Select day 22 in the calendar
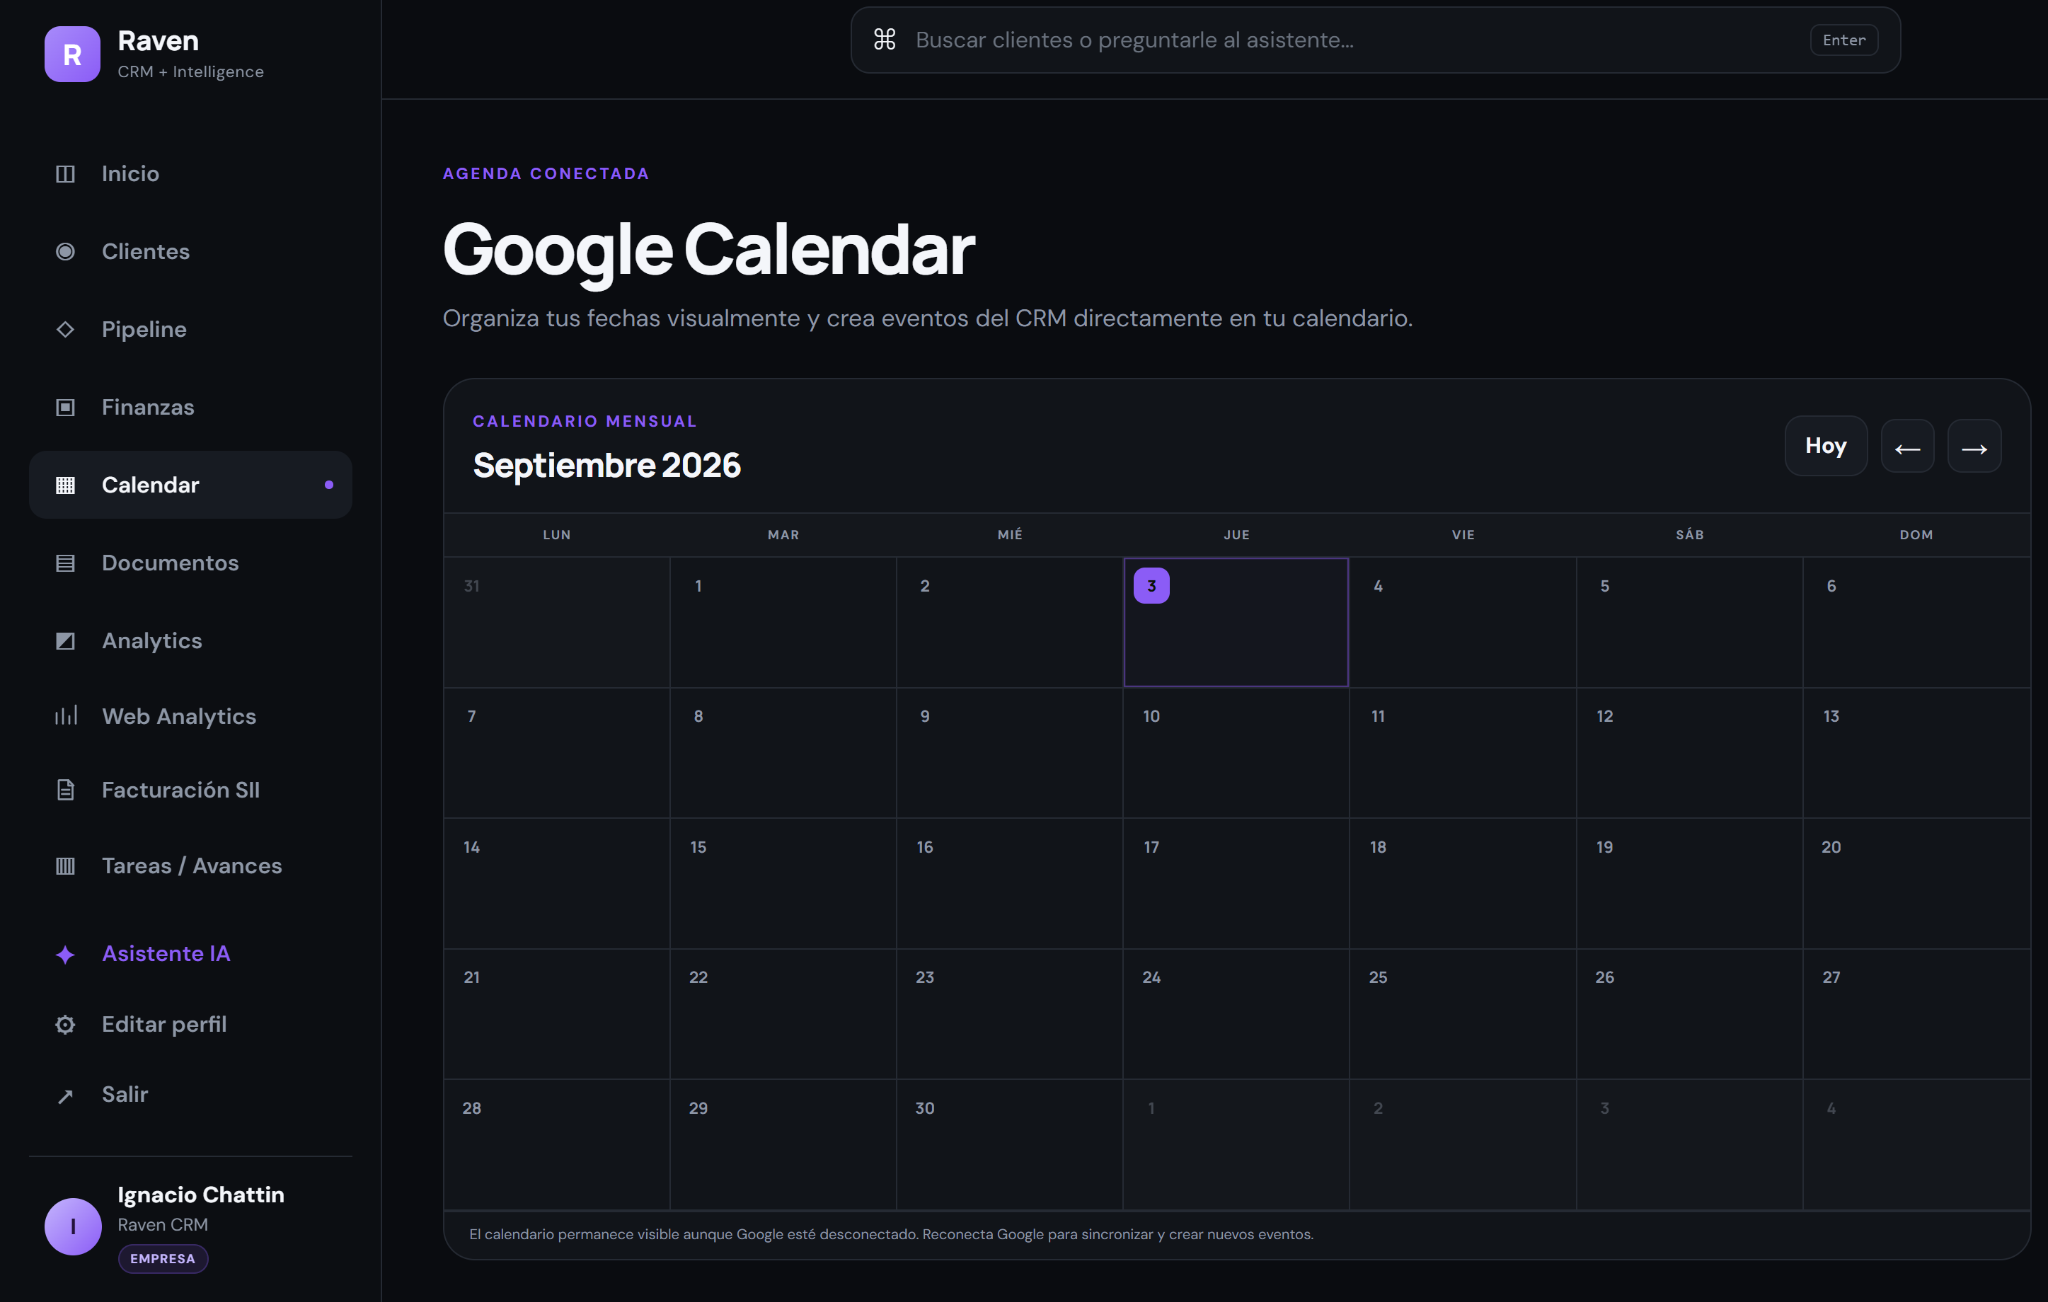 click(x=783, y=1014)
